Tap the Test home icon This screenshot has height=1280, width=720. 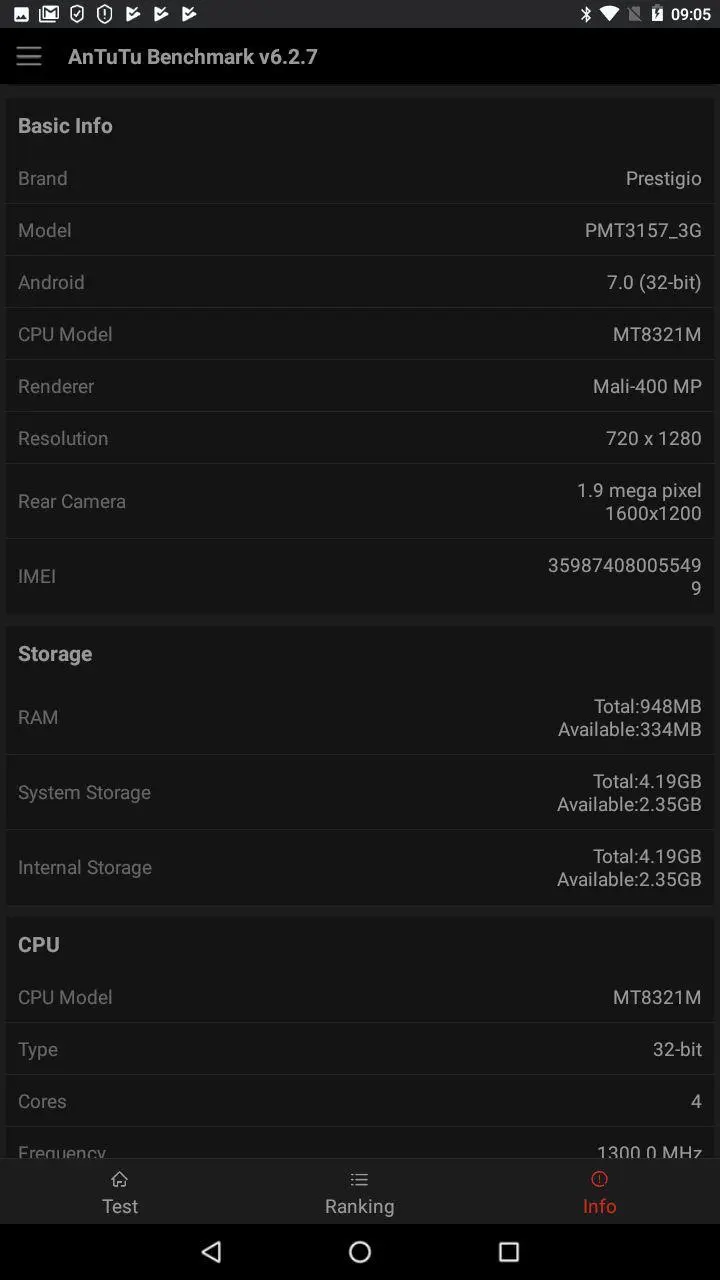pos(119,1180)
